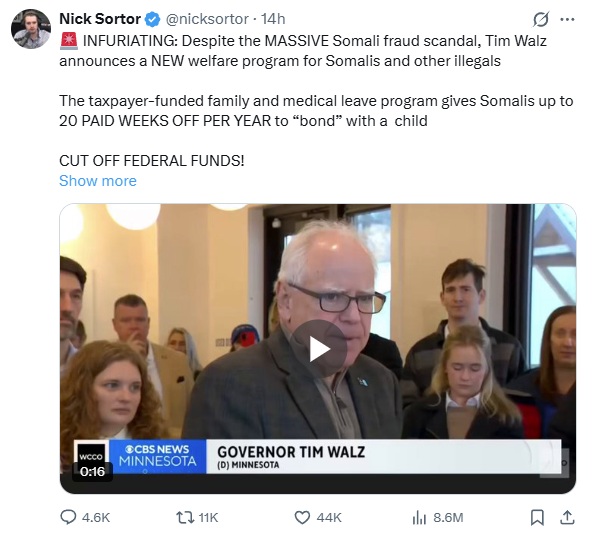The width and height of the screenshot is (600, 534).
Task: Bookmark this post
Action: coord(537,518)
